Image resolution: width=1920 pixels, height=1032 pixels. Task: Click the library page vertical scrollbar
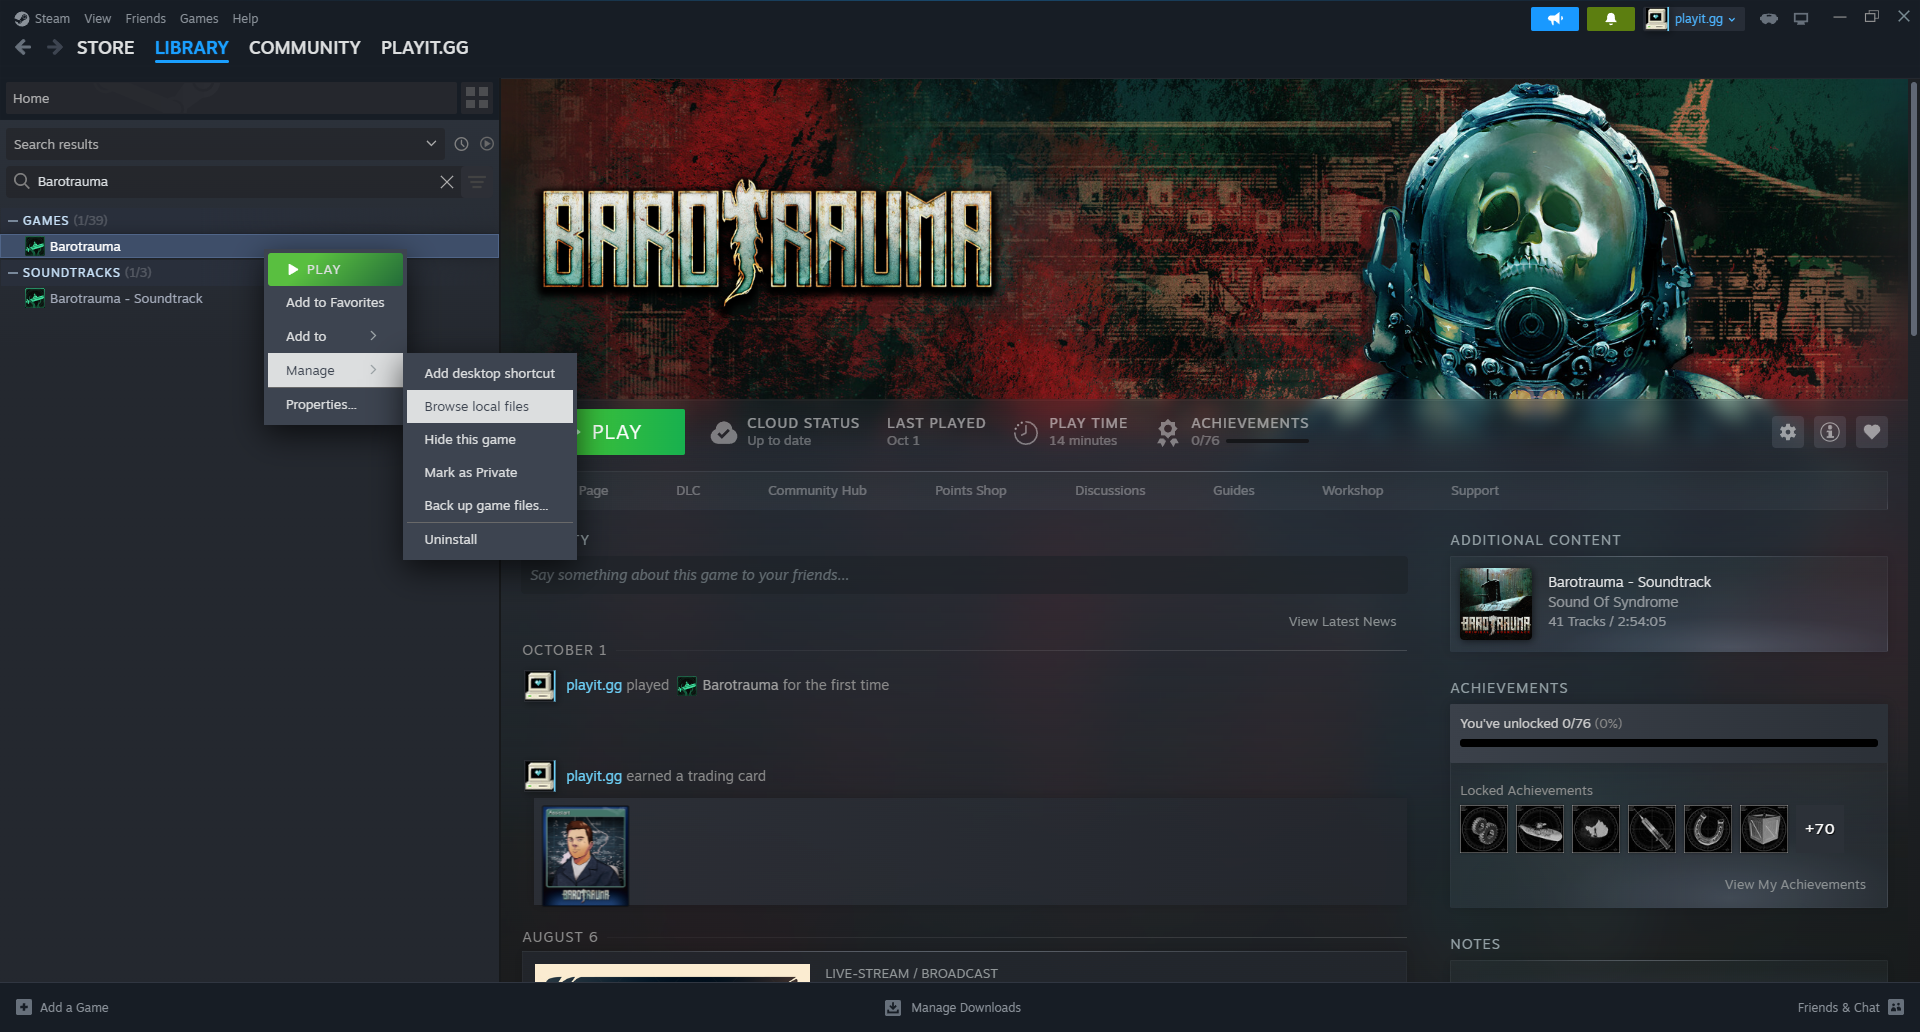[x=1913, y=210]
